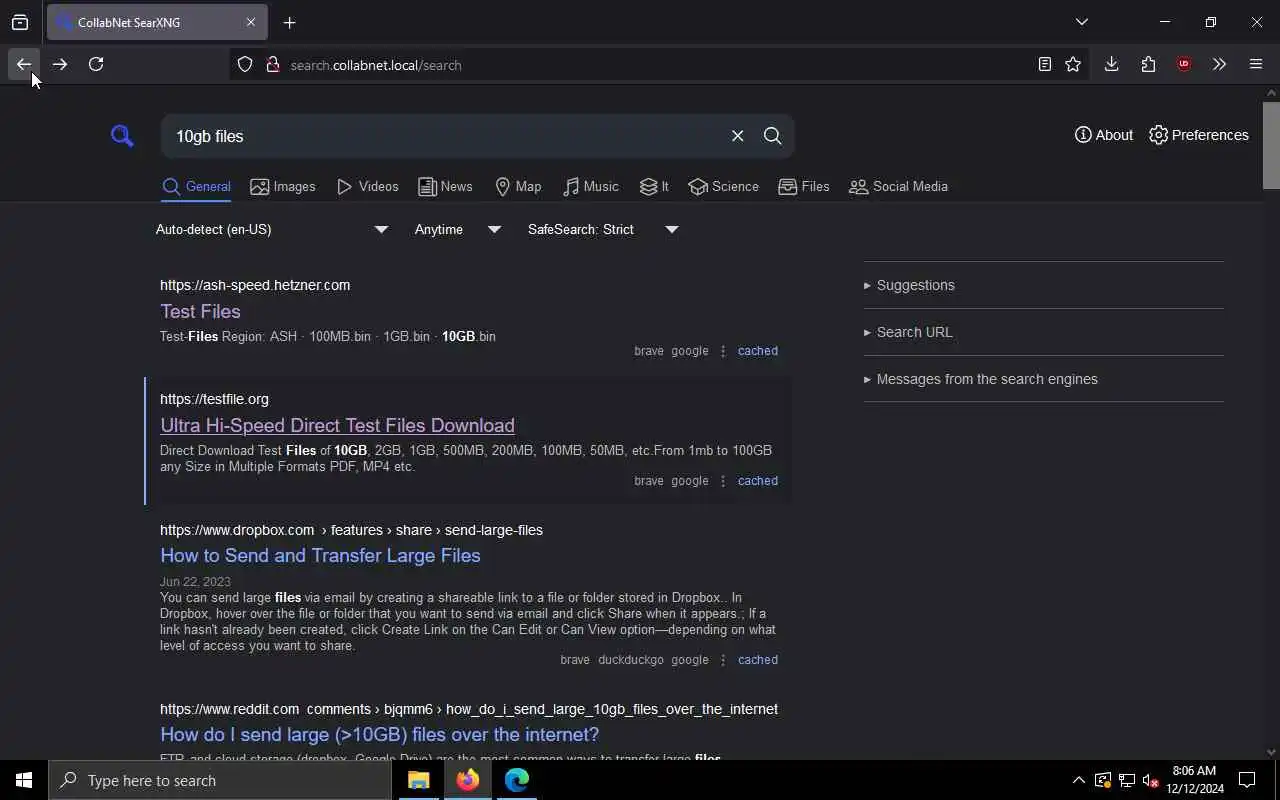Reload the current page
This screenshot has height=800, width=1280.
click(96, 64)
